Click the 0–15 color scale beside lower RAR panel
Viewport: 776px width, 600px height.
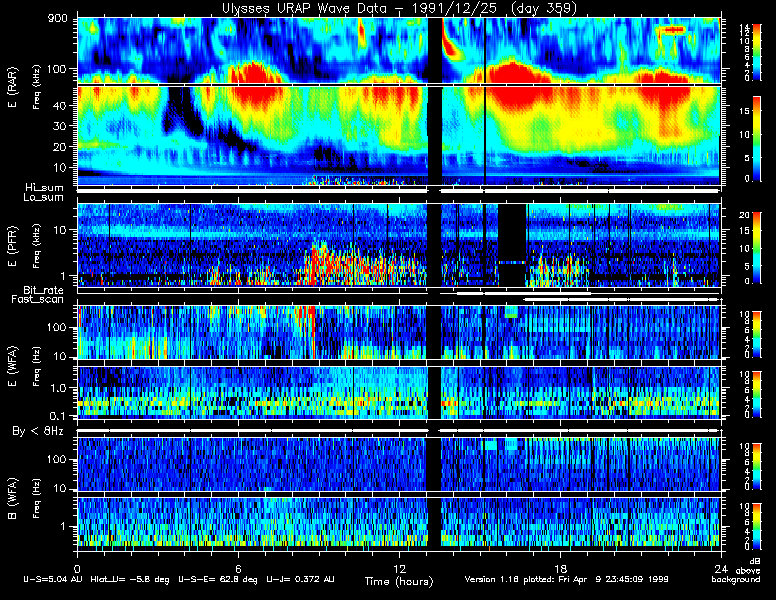(757, 139)
